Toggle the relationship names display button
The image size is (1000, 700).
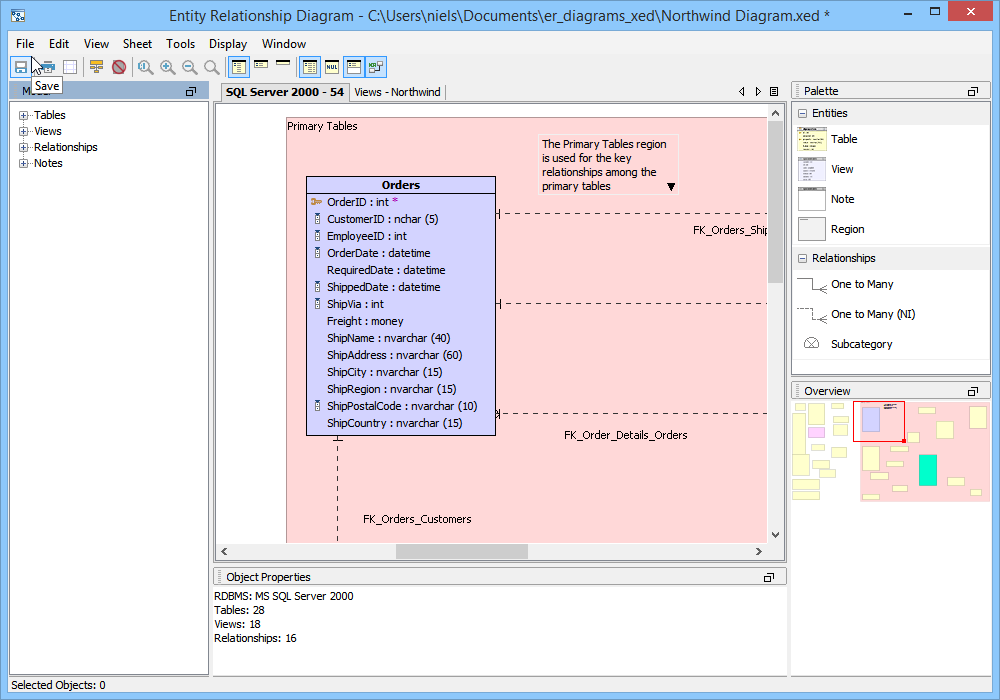375,67
